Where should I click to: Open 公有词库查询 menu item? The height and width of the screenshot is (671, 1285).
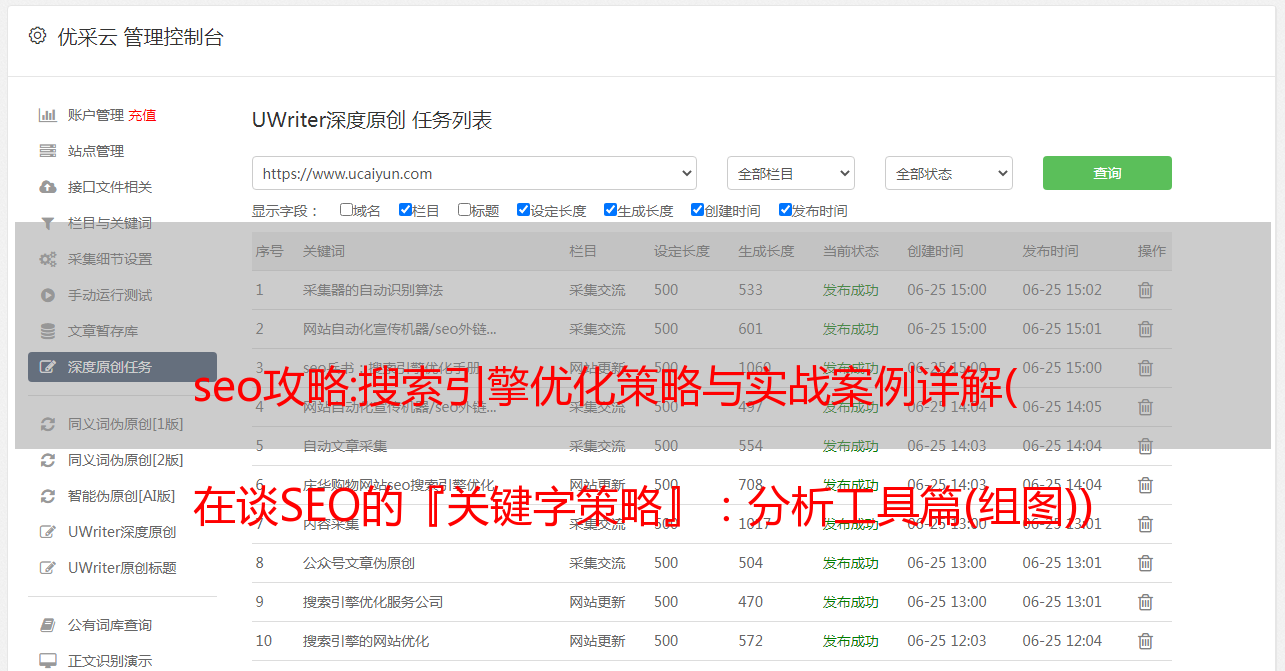coord(110,625)
